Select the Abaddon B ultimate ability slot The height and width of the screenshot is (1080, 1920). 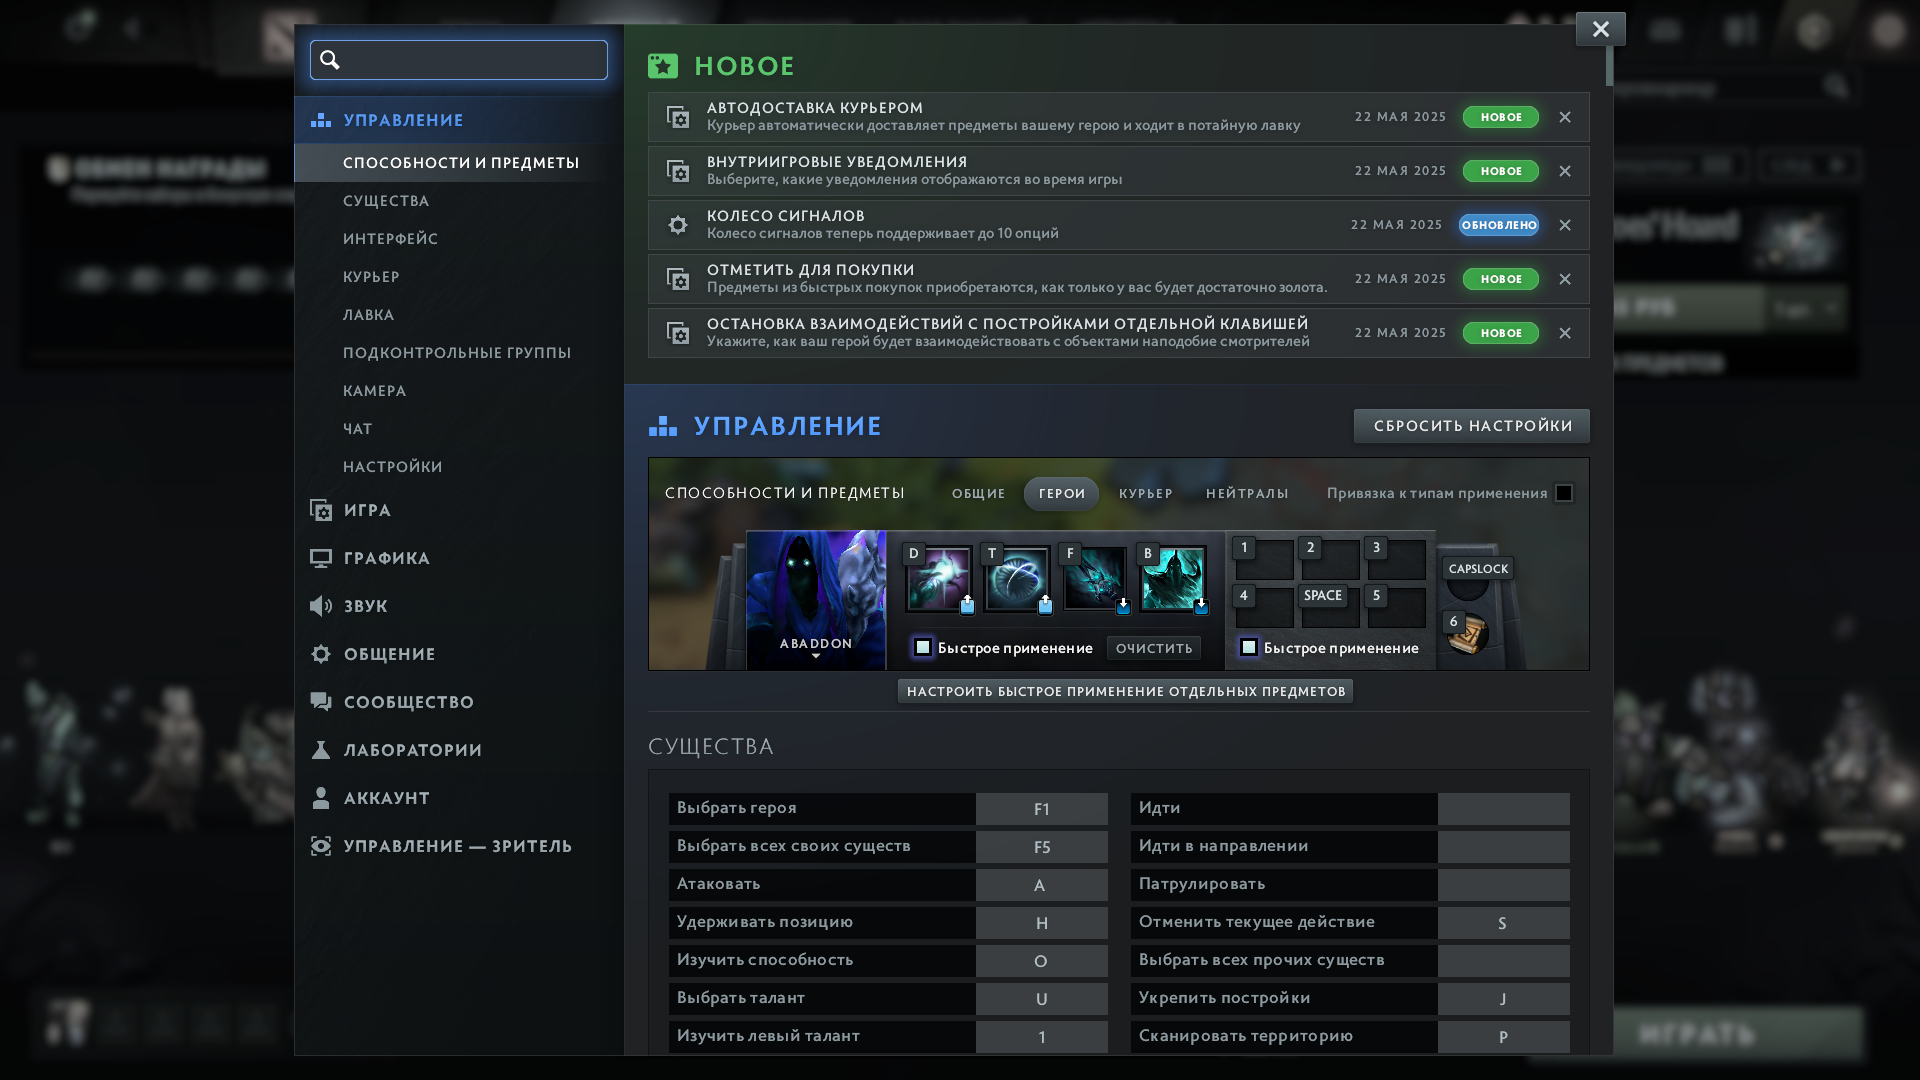[1173, 579]
